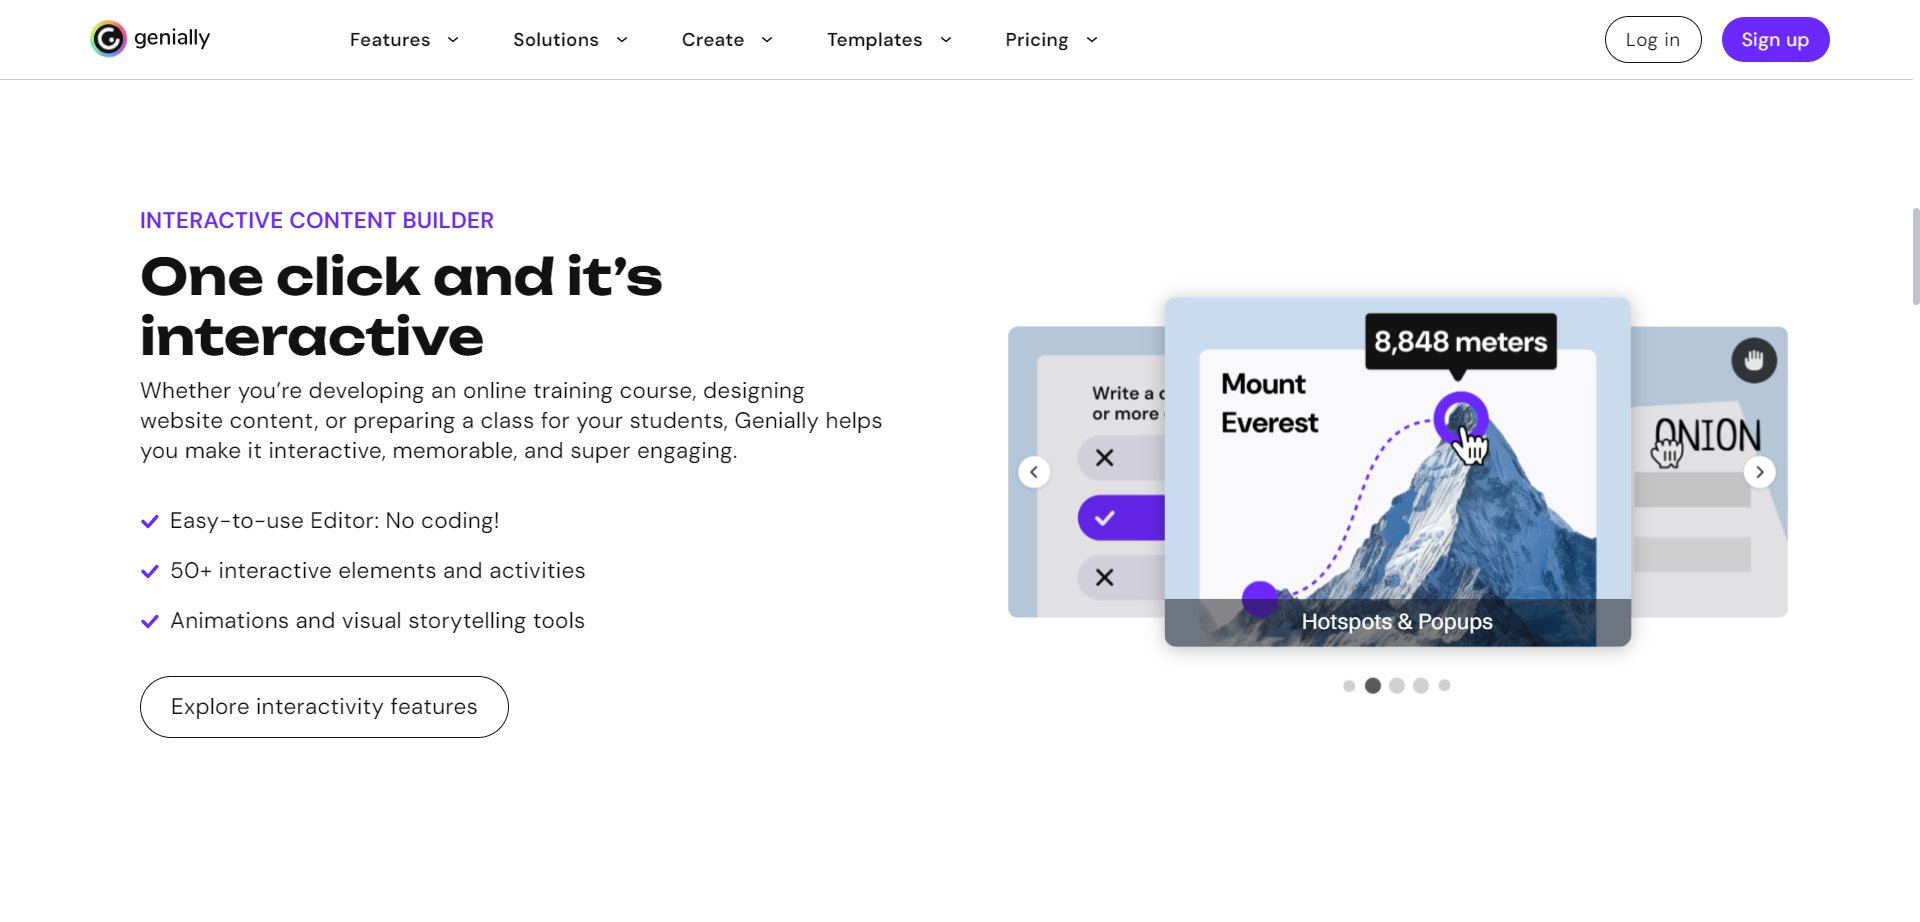Click the Log in button

1653,40
